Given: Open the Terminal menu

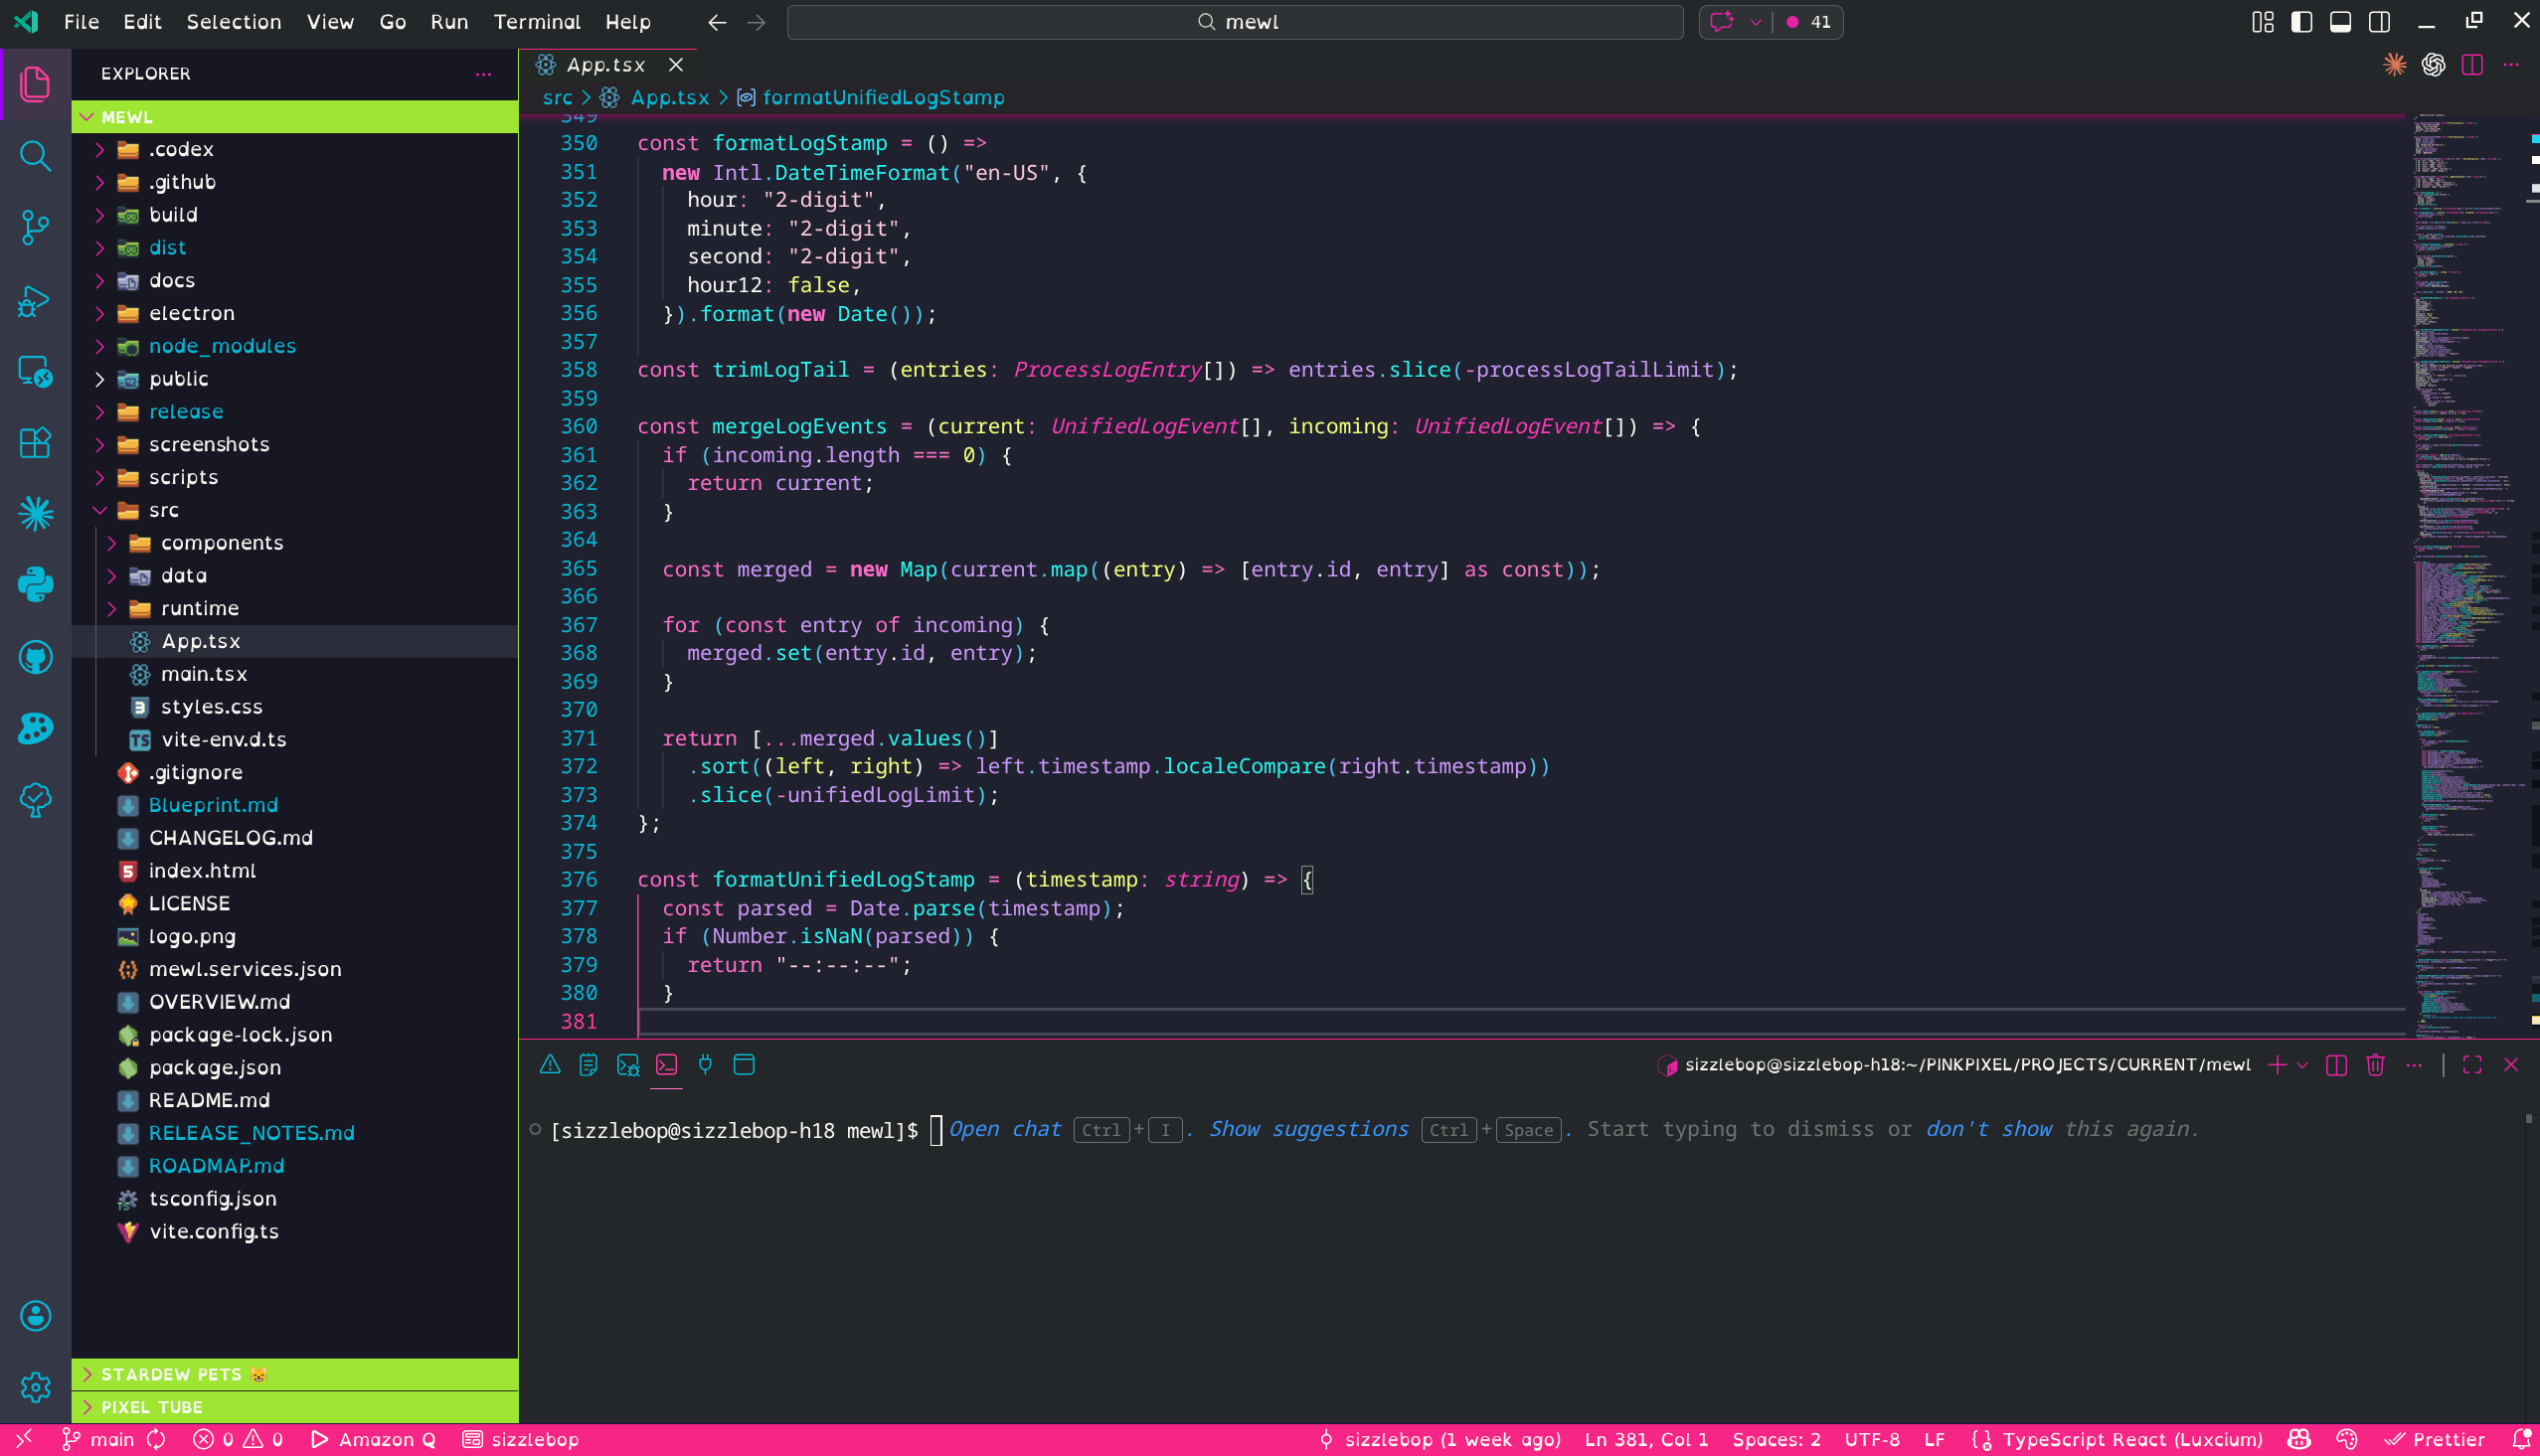Looking at the screenshot, I should [x=536, y=22].
